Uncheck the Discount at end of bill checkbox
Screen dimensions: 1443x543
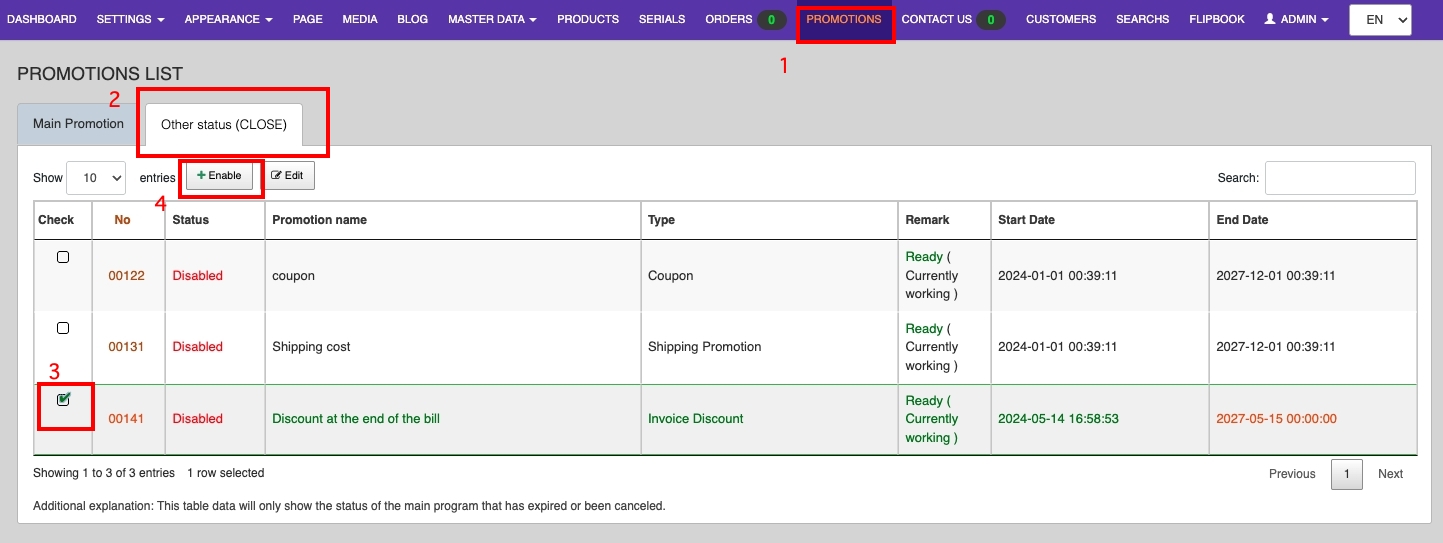[x=63, y=400]
